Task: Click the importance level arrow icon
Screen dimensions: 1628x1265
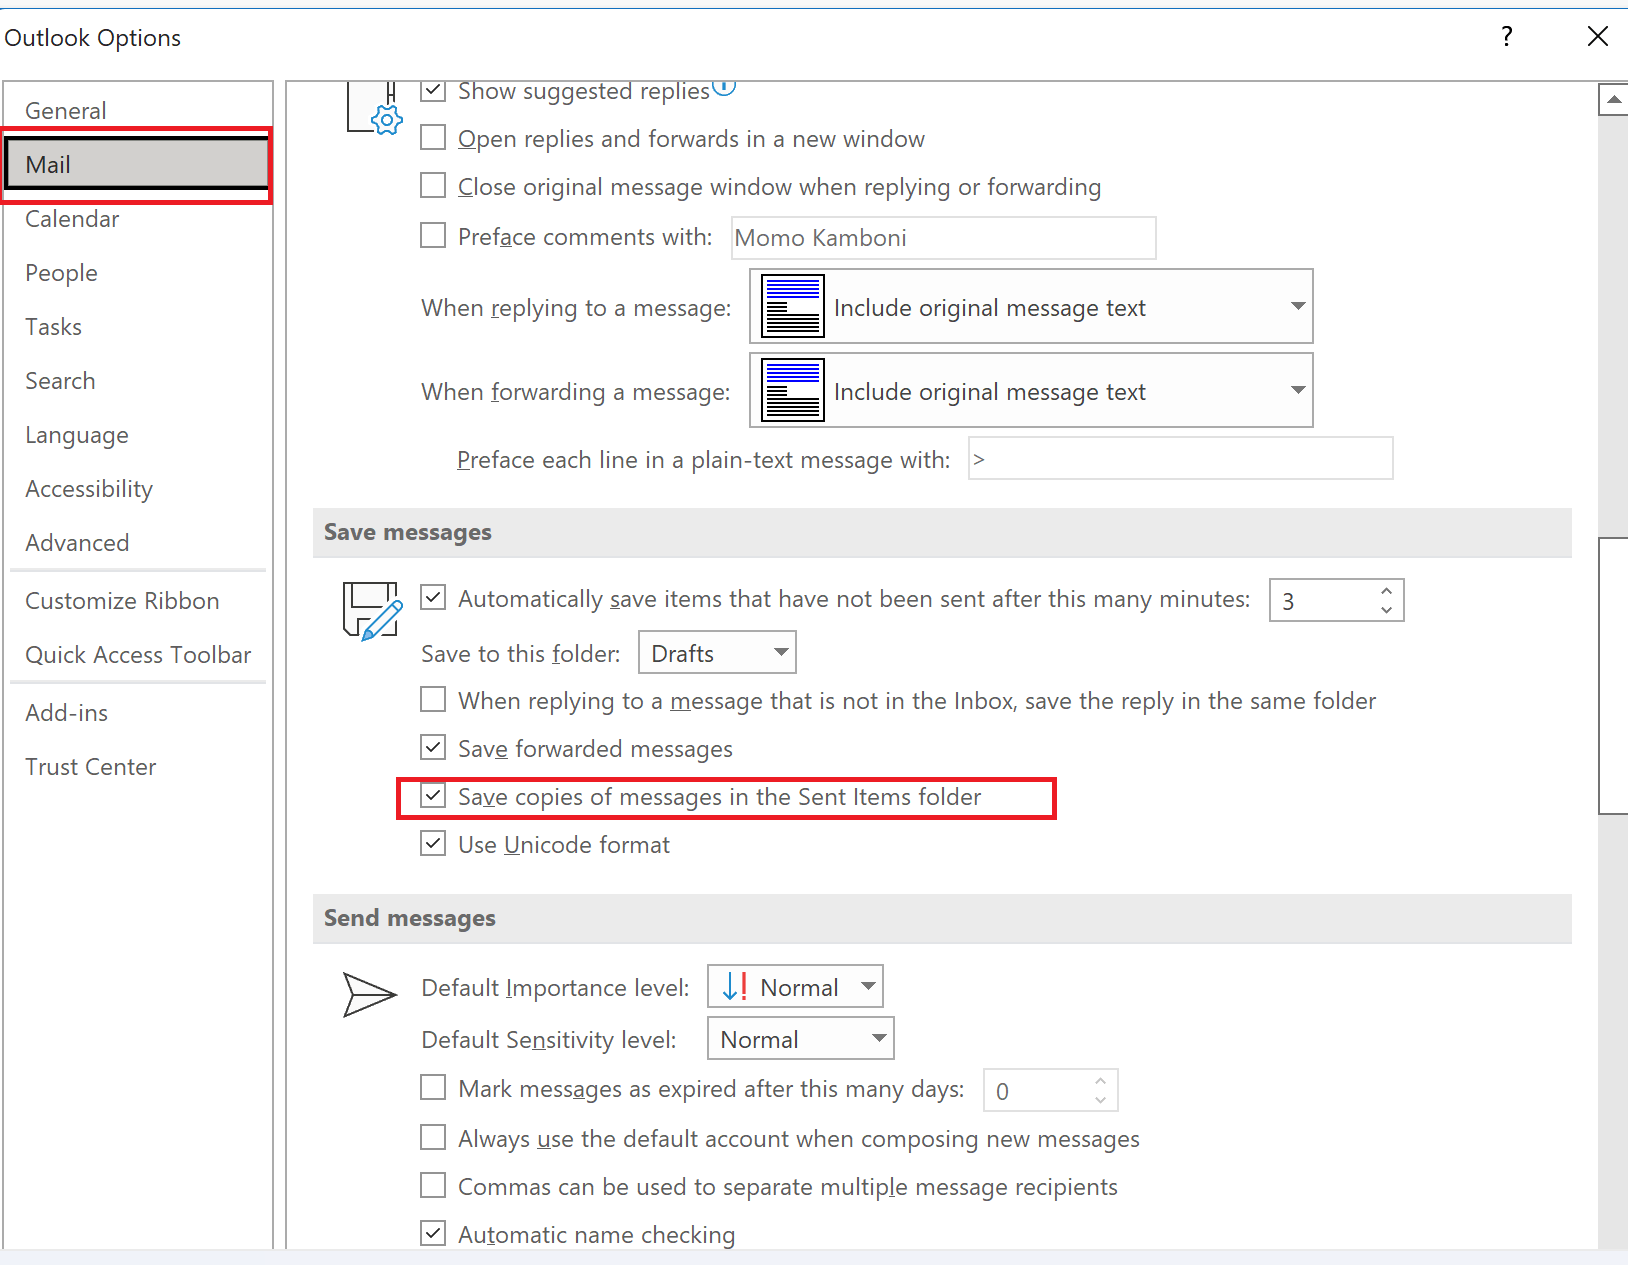Action: click(735, 987)
